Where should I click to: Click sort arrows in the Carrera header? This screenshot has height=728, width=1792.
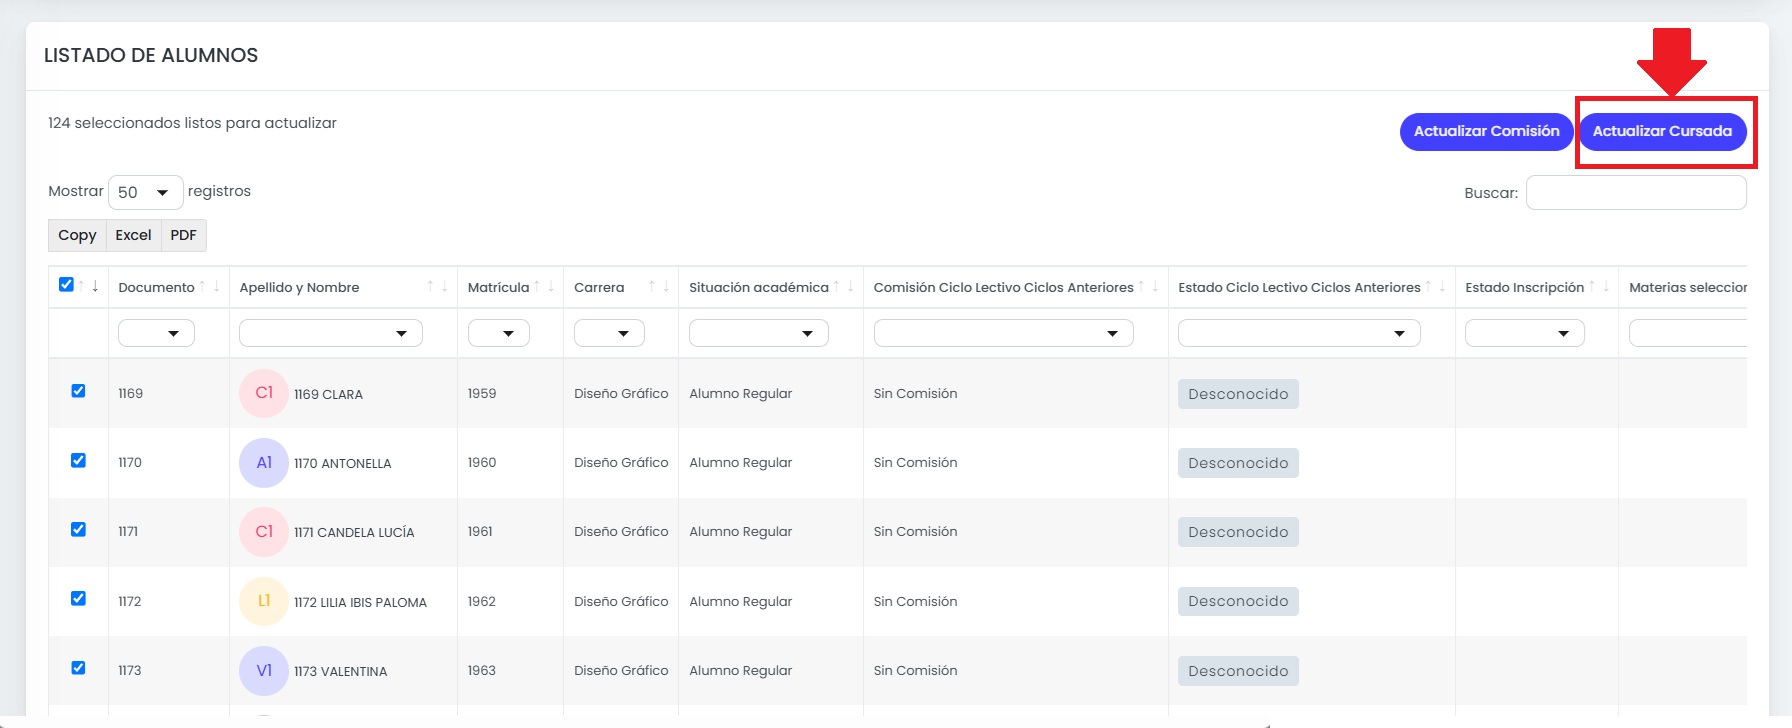(659, 287)
